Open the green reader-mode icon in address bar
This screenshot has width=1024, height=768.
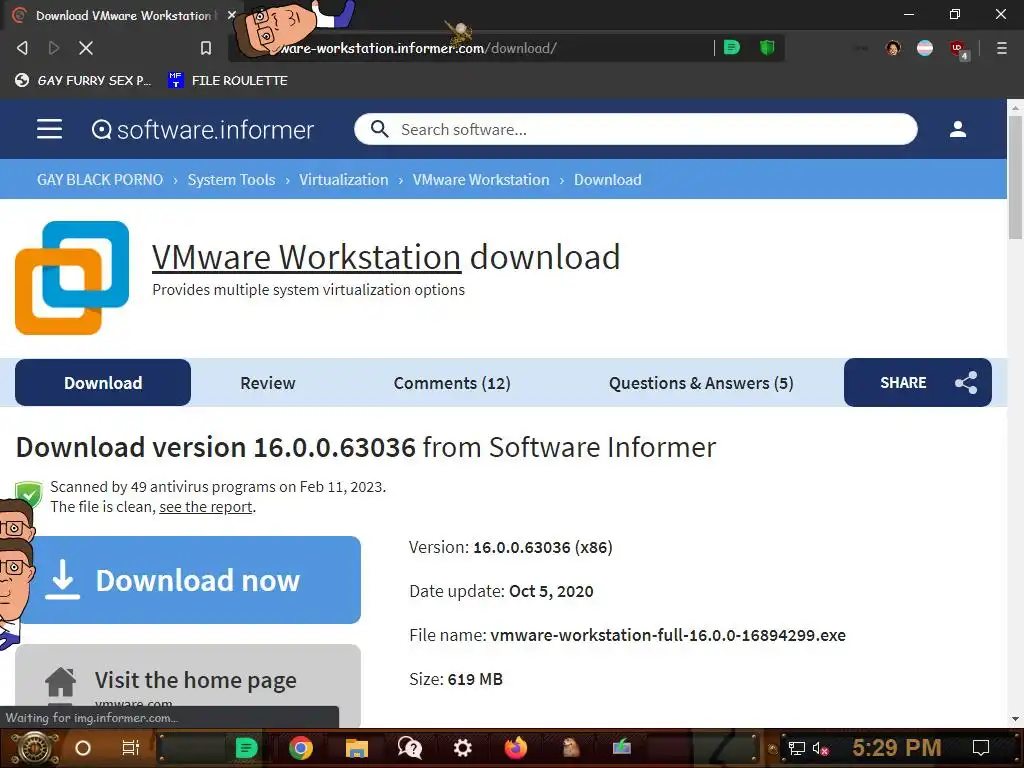(732, 48)
